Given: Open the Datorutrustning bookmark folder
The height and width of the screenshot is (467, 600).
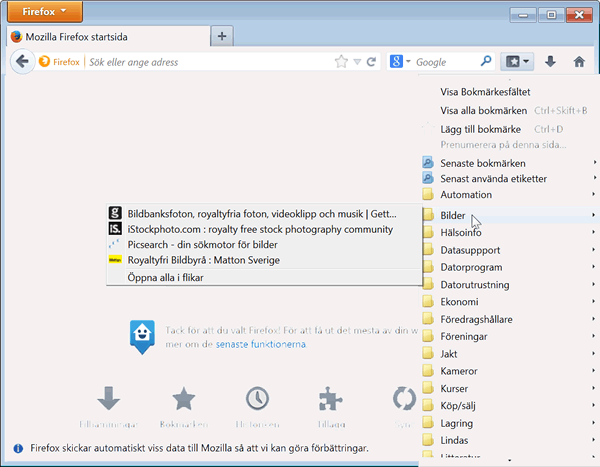Looking at the screenshot, I should 509,284.
